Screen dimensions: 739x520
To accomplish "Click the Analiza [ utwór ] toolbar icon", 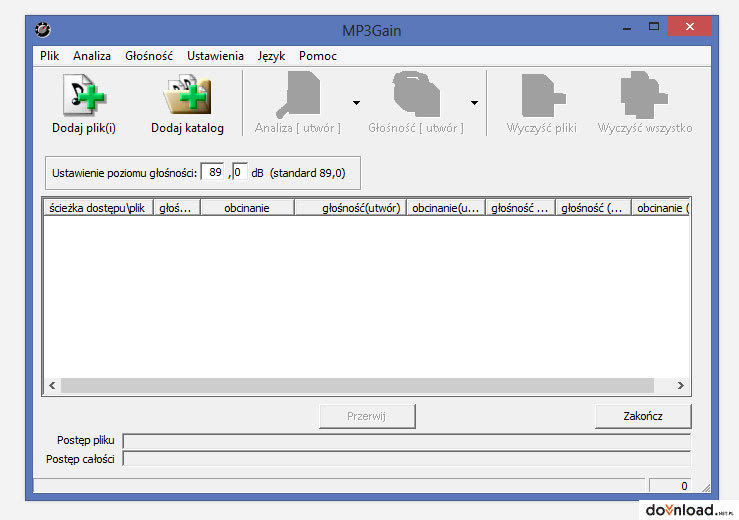I will (x=298, y=95).
